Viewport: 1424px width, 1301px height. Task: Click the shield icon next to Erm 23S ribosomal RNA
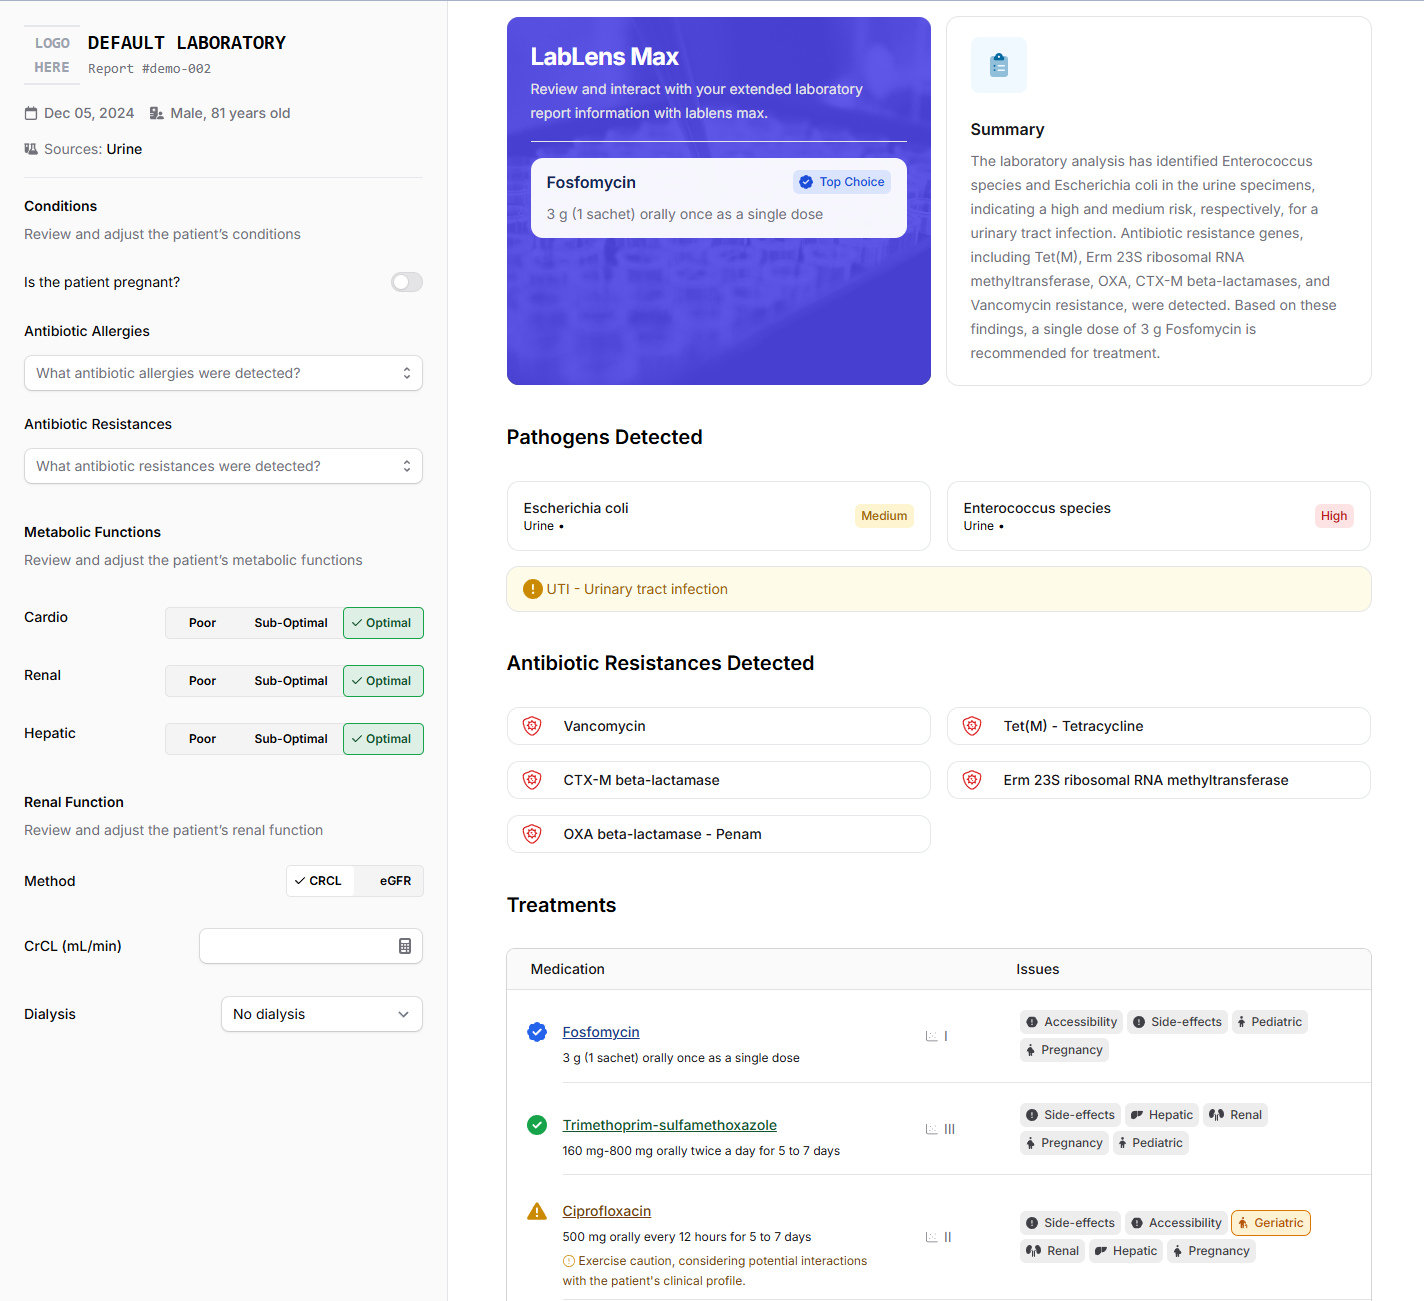[972, 780]
